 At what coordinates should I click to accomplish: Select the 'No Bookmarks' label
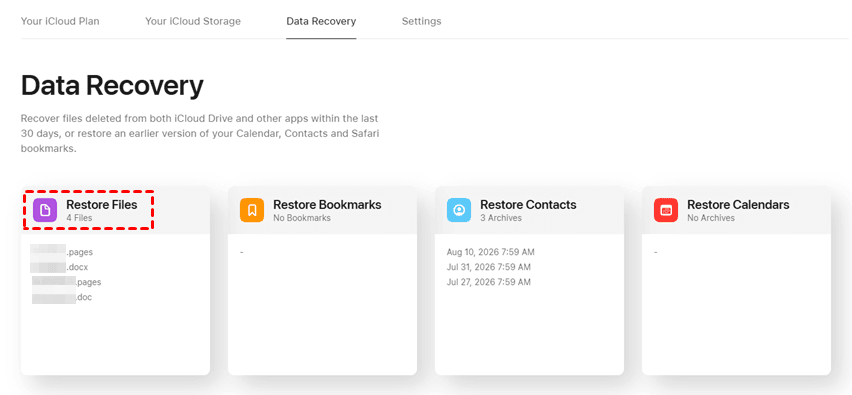[302, 218]
